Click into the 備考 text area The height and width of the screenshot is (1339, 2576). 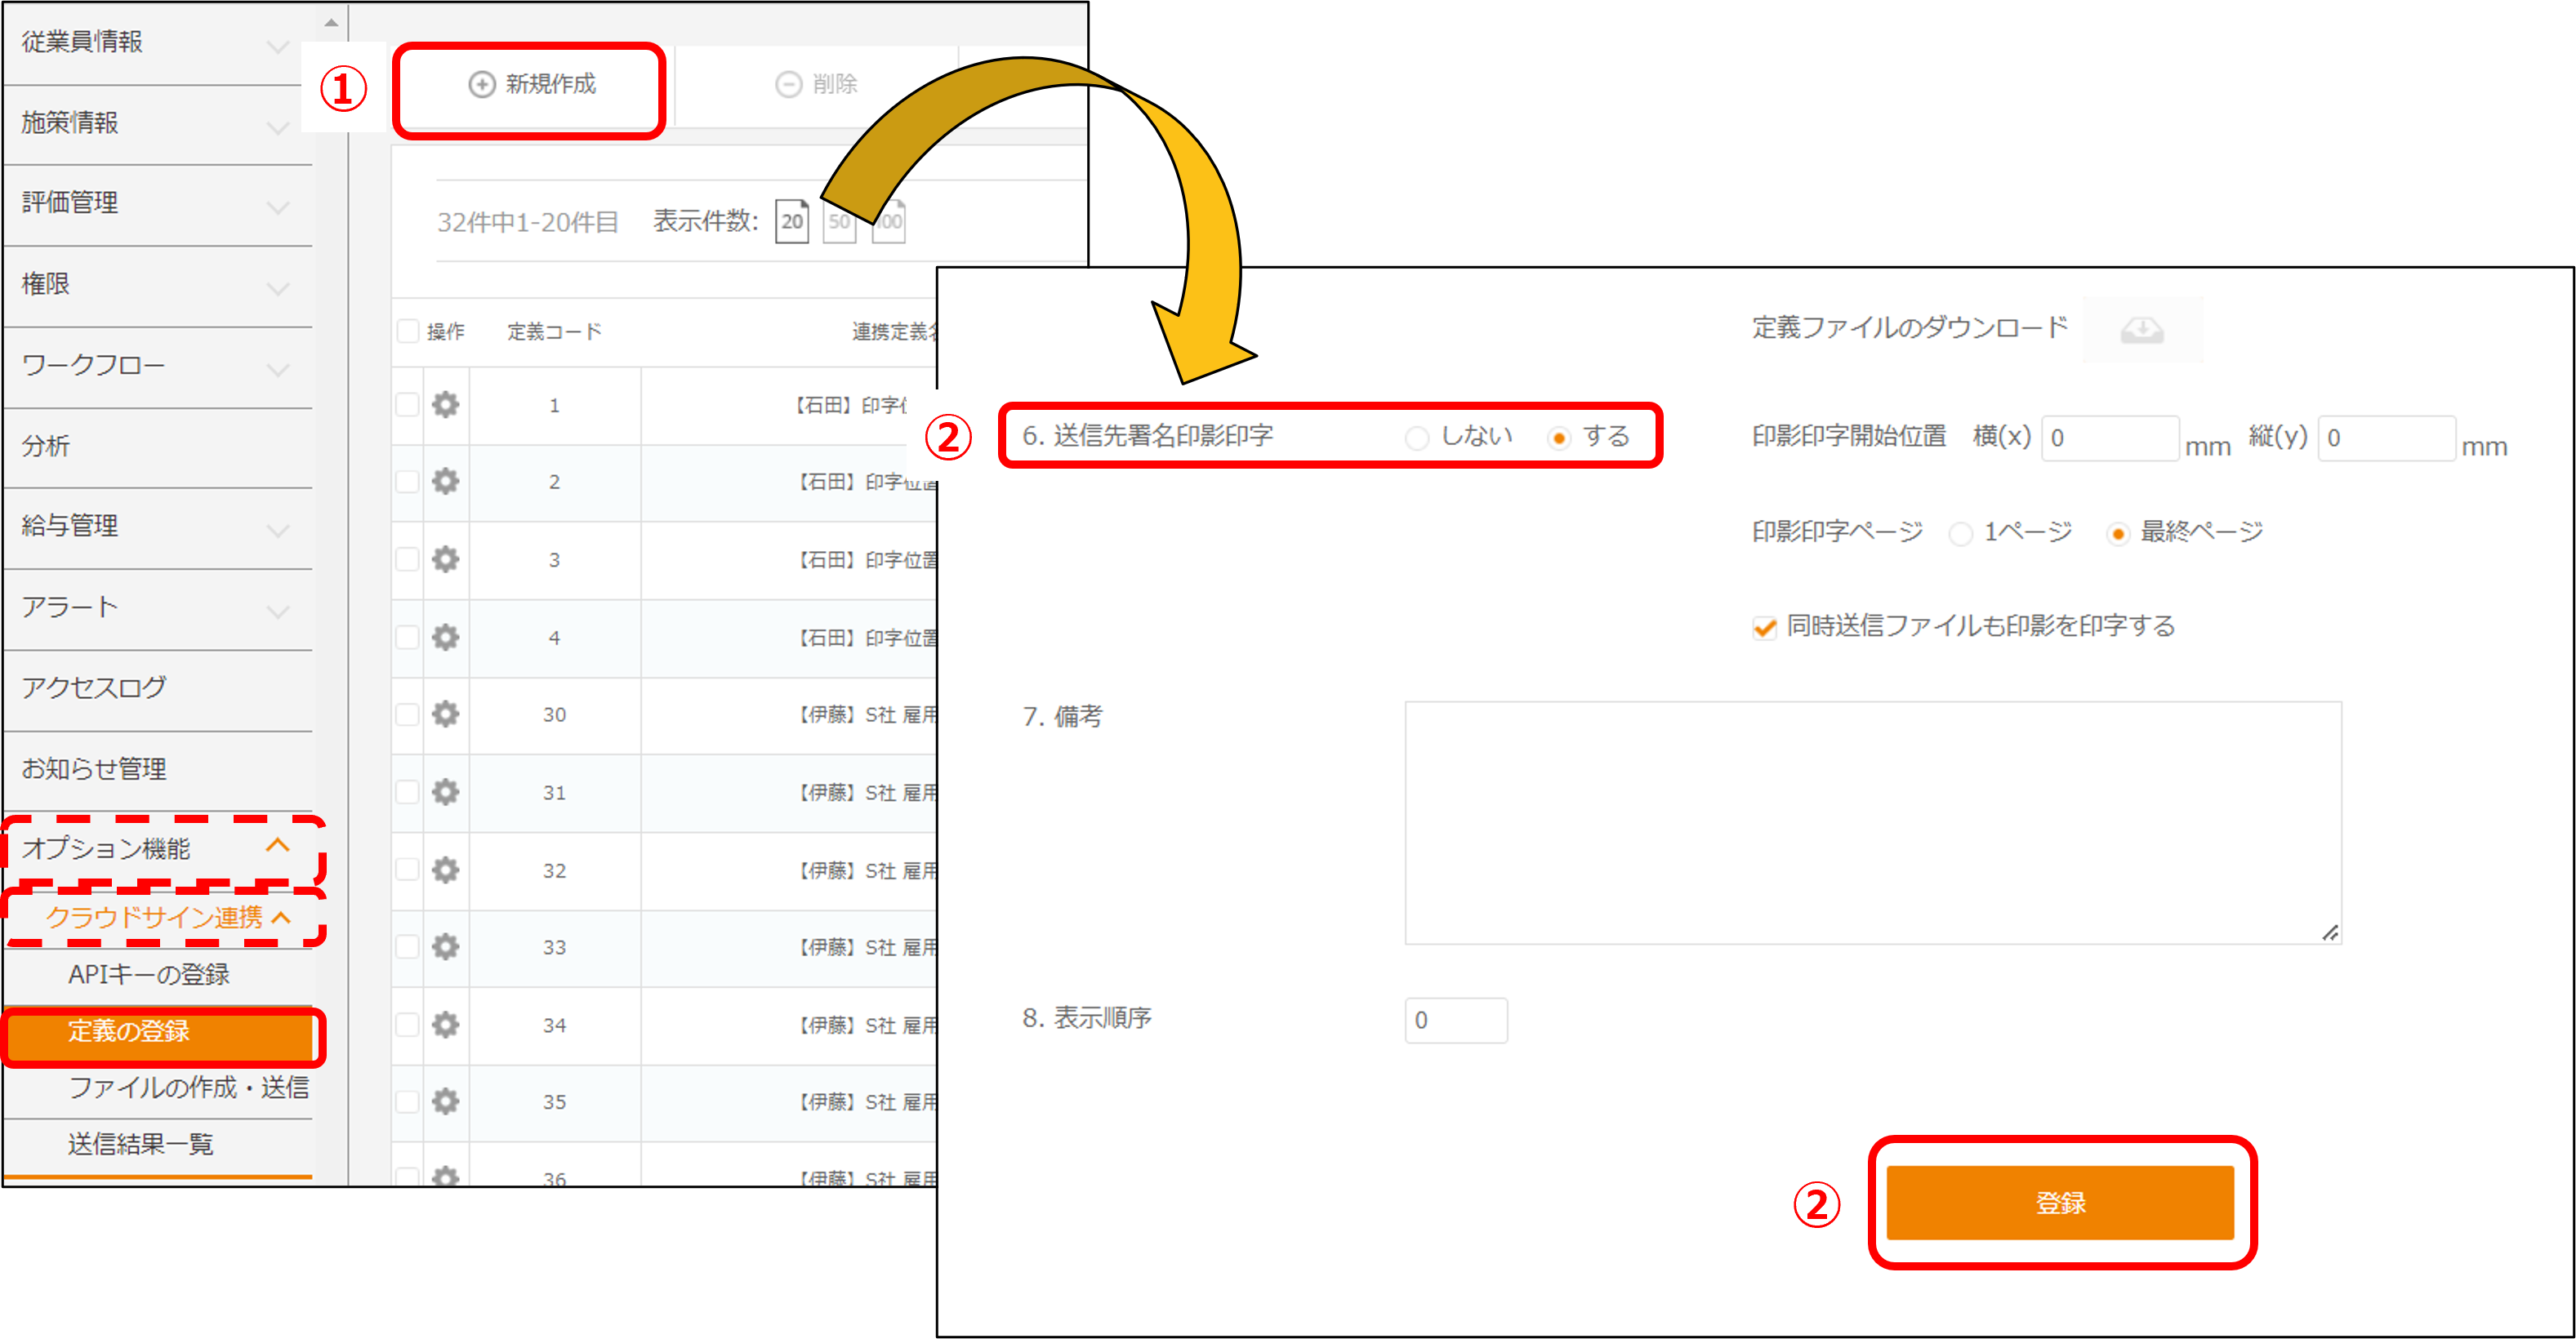click(1872, 823)
